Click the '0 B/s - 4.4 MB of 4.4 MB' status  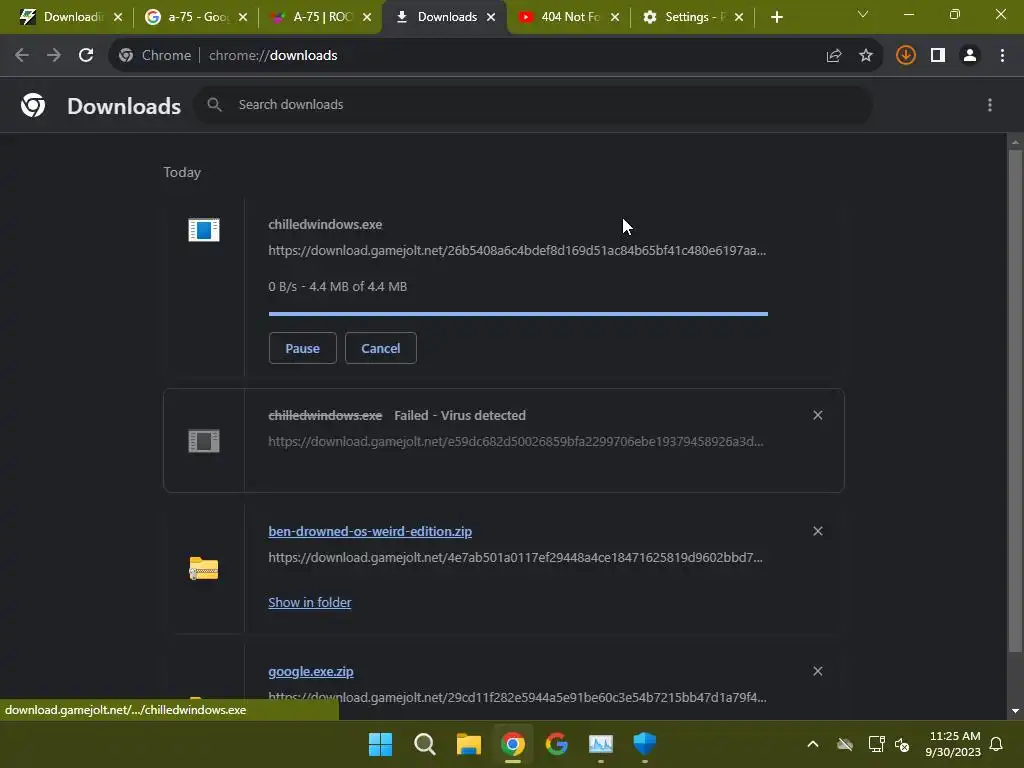pos(338,286)
